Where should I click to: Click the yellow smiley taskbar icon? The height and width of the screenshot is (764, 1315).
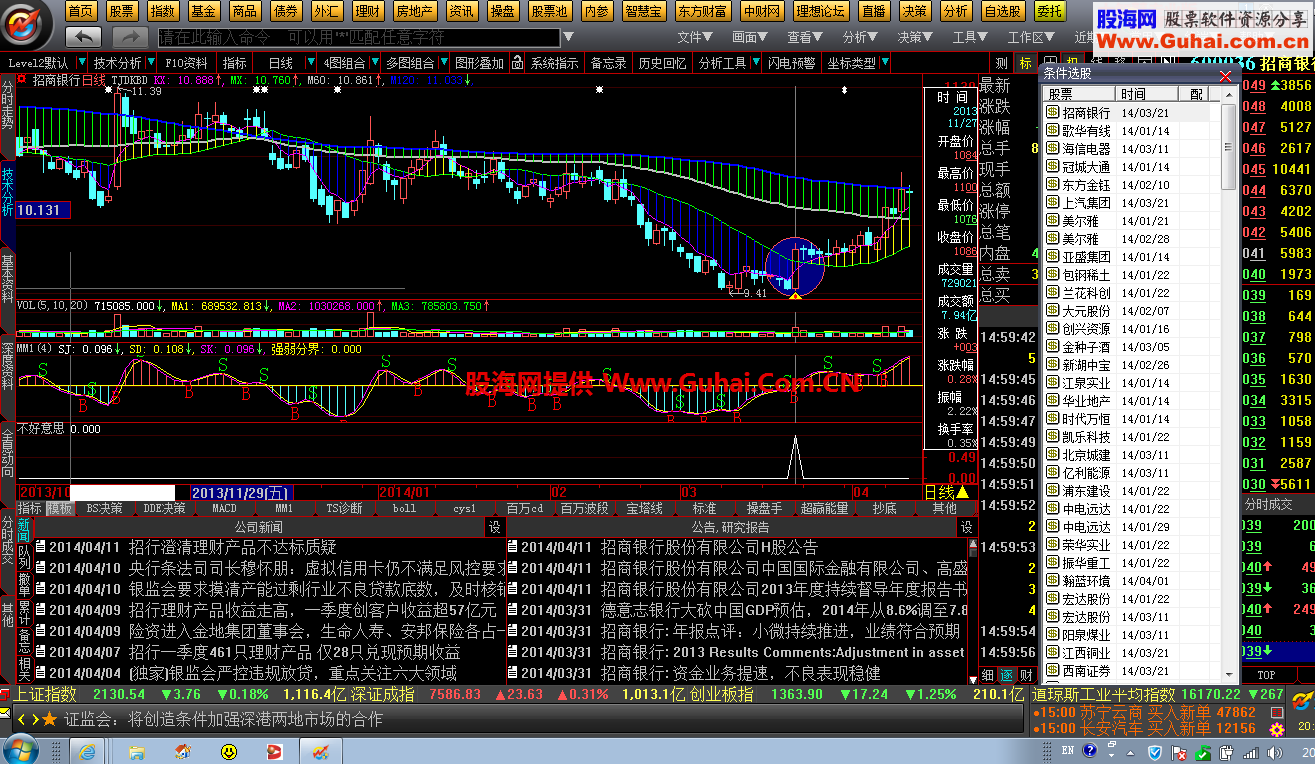(x=230, y=750)
